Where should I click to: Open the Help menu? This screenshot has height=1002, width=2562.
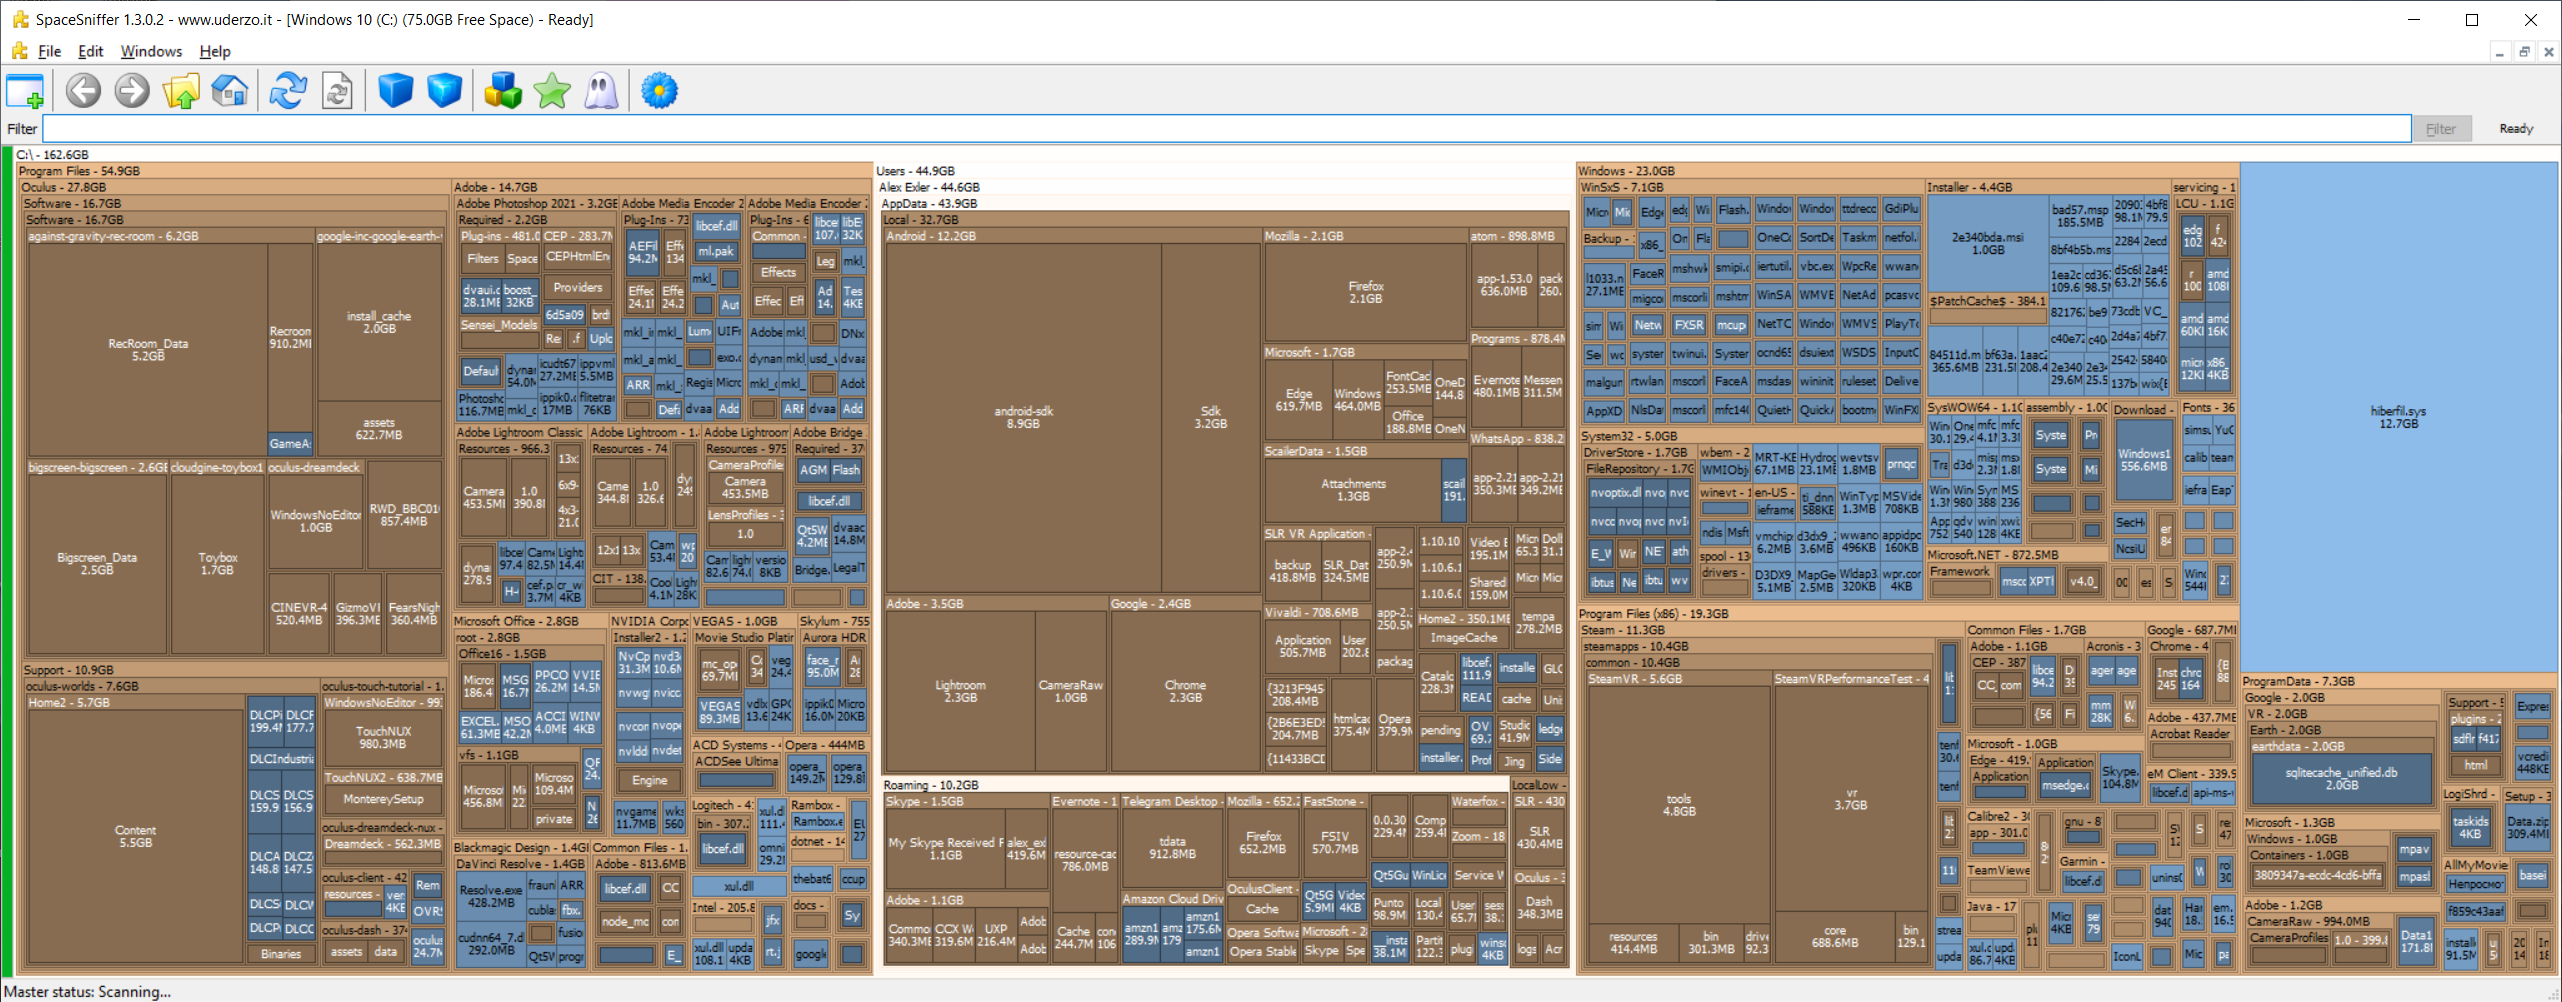pos(215,51)
